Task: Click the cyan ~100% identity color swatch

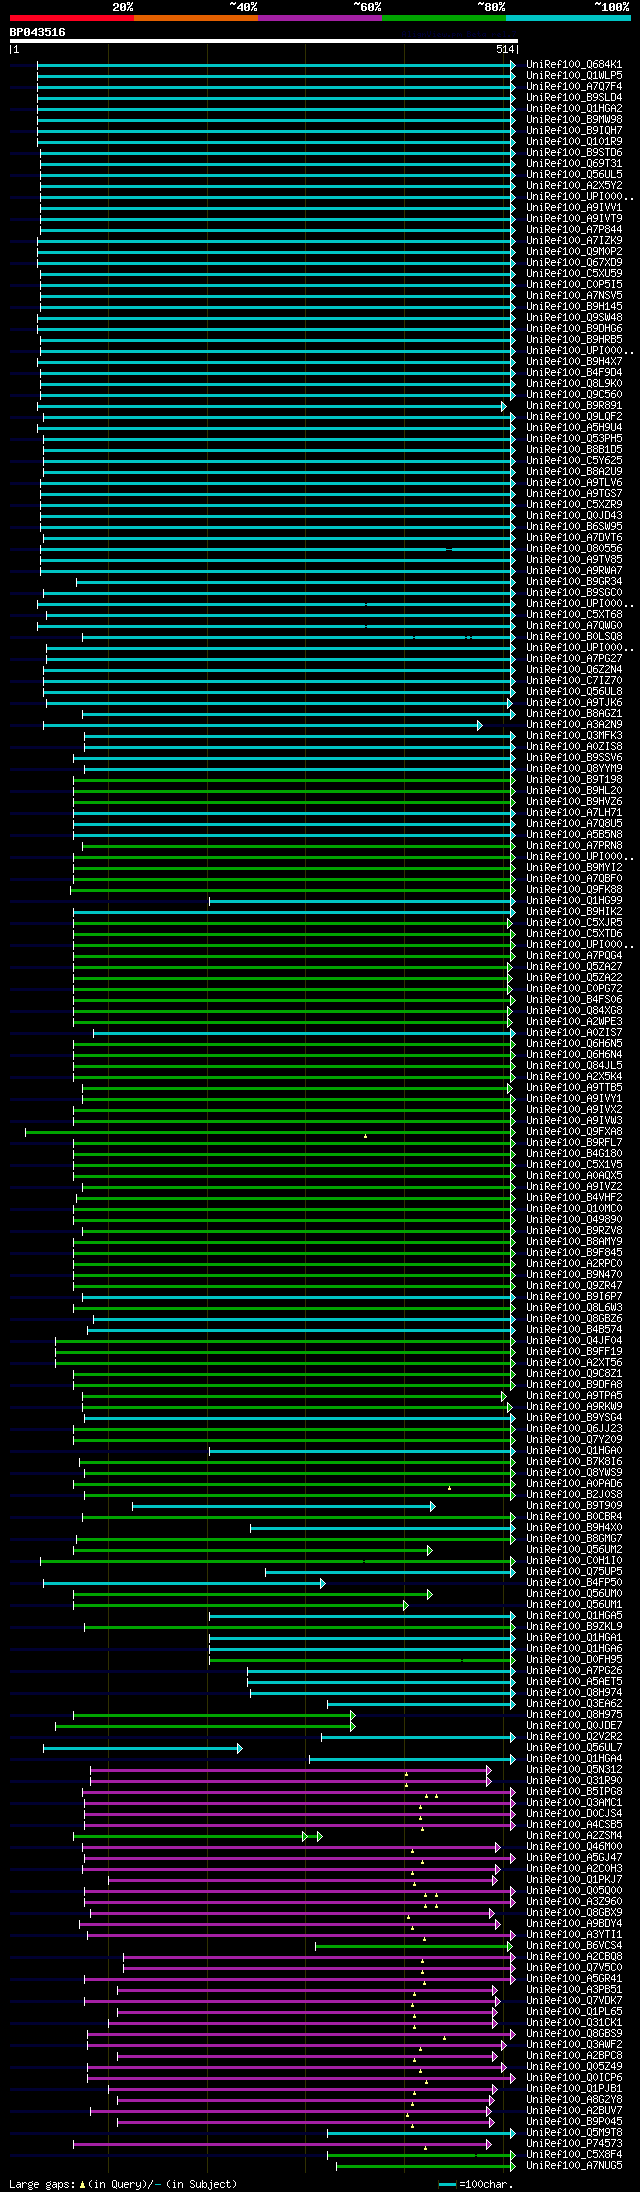Action: (x=567, y=18)
